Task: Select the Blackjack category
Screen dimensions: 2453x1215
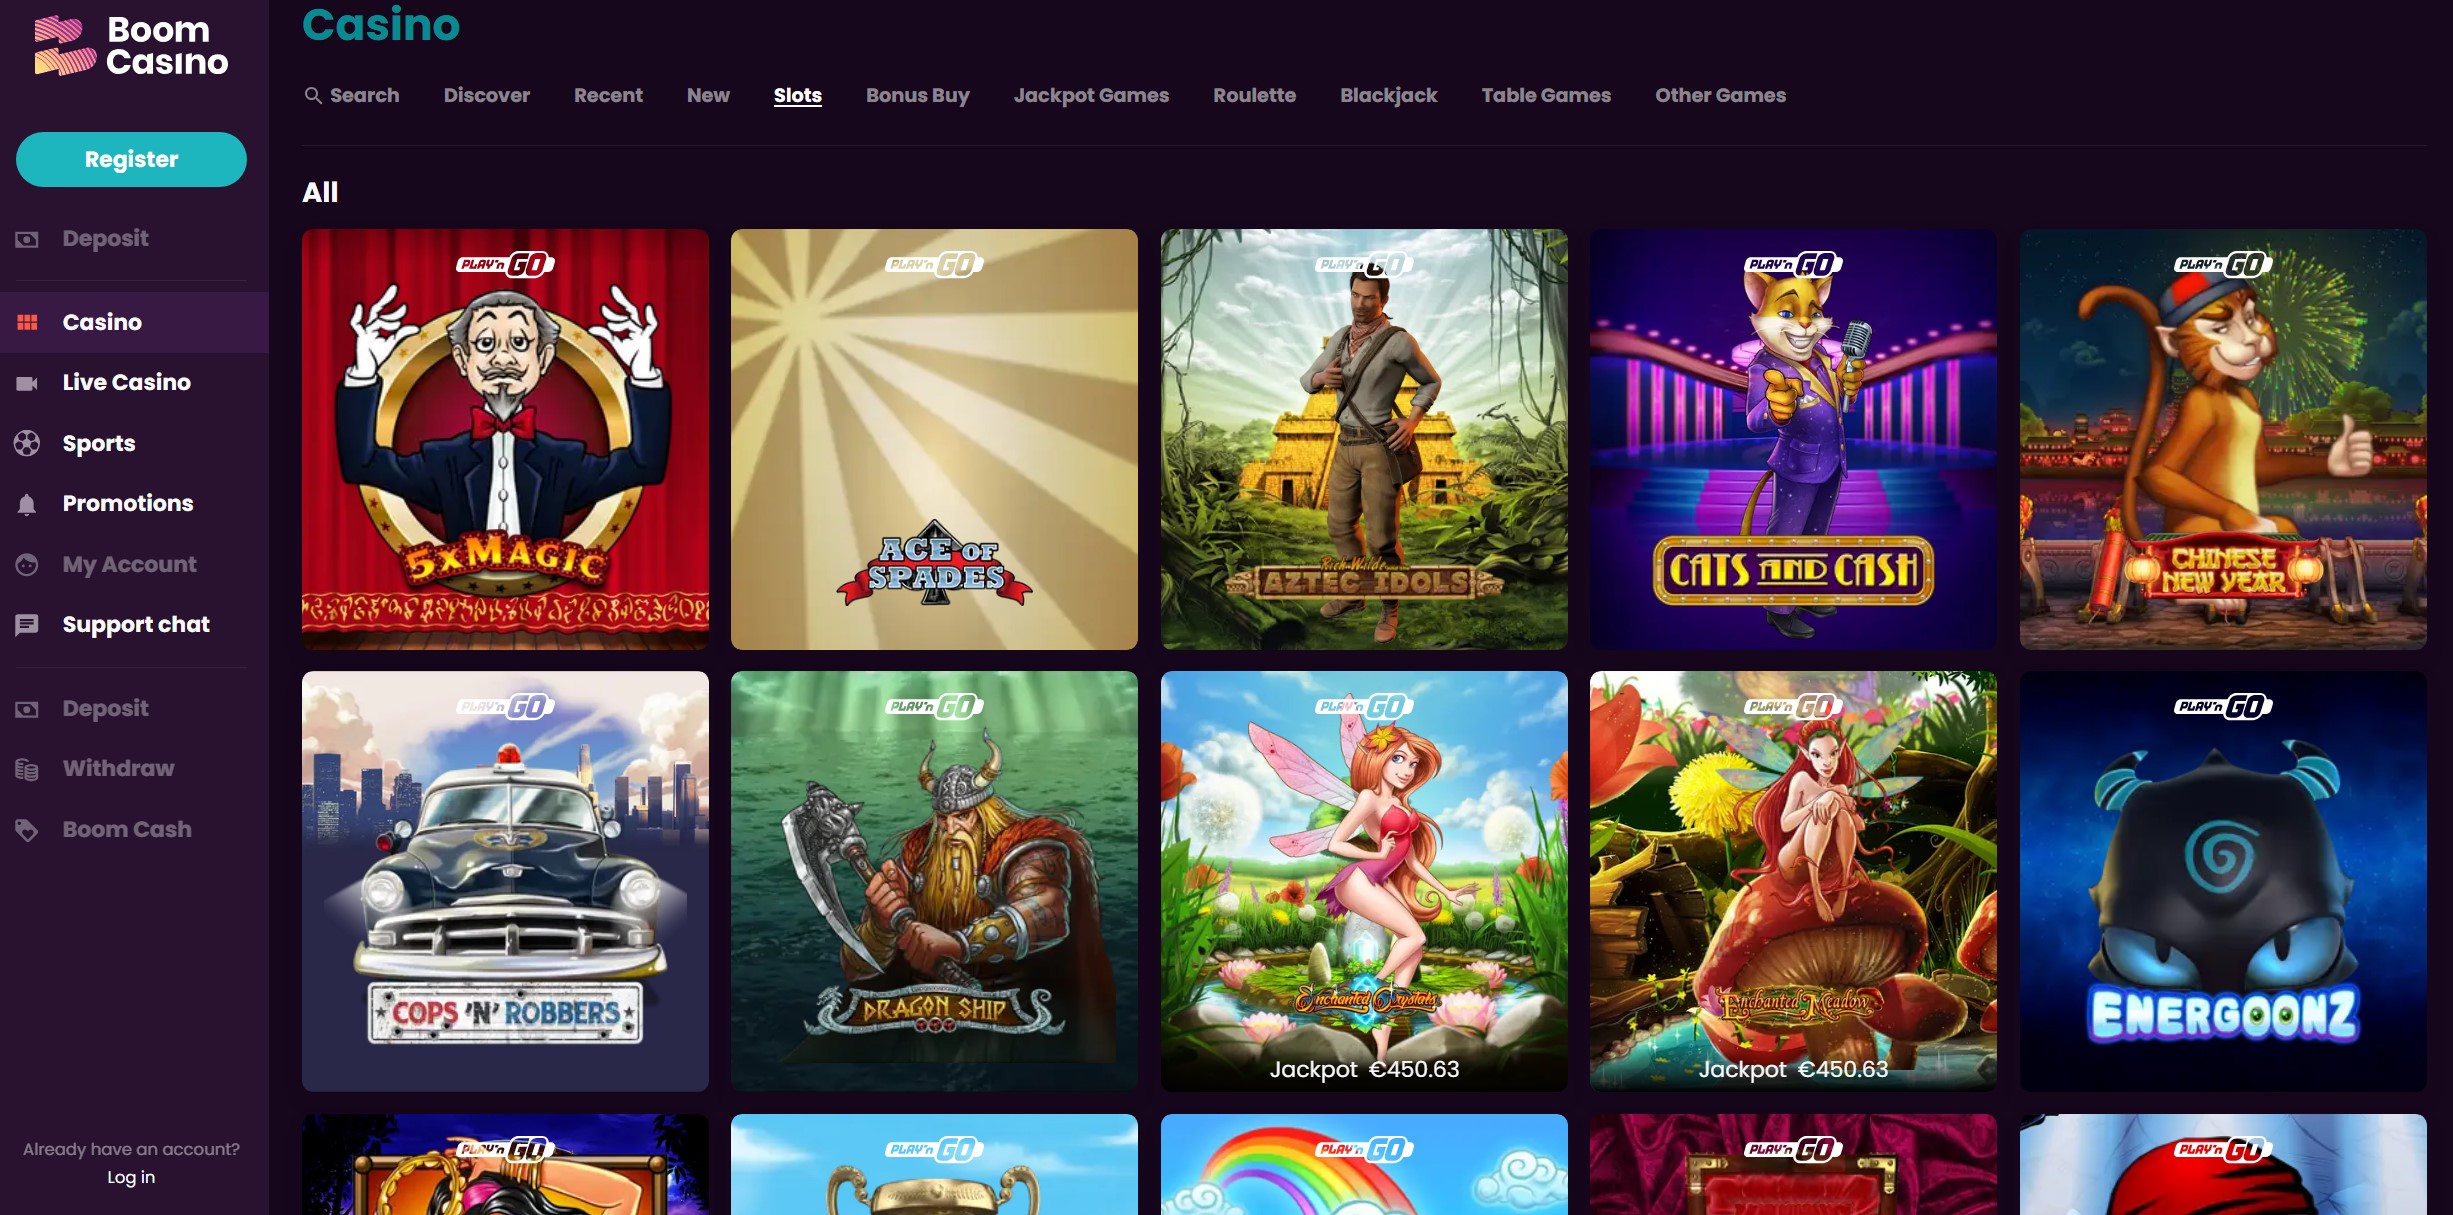Action: click(1388, 95)
